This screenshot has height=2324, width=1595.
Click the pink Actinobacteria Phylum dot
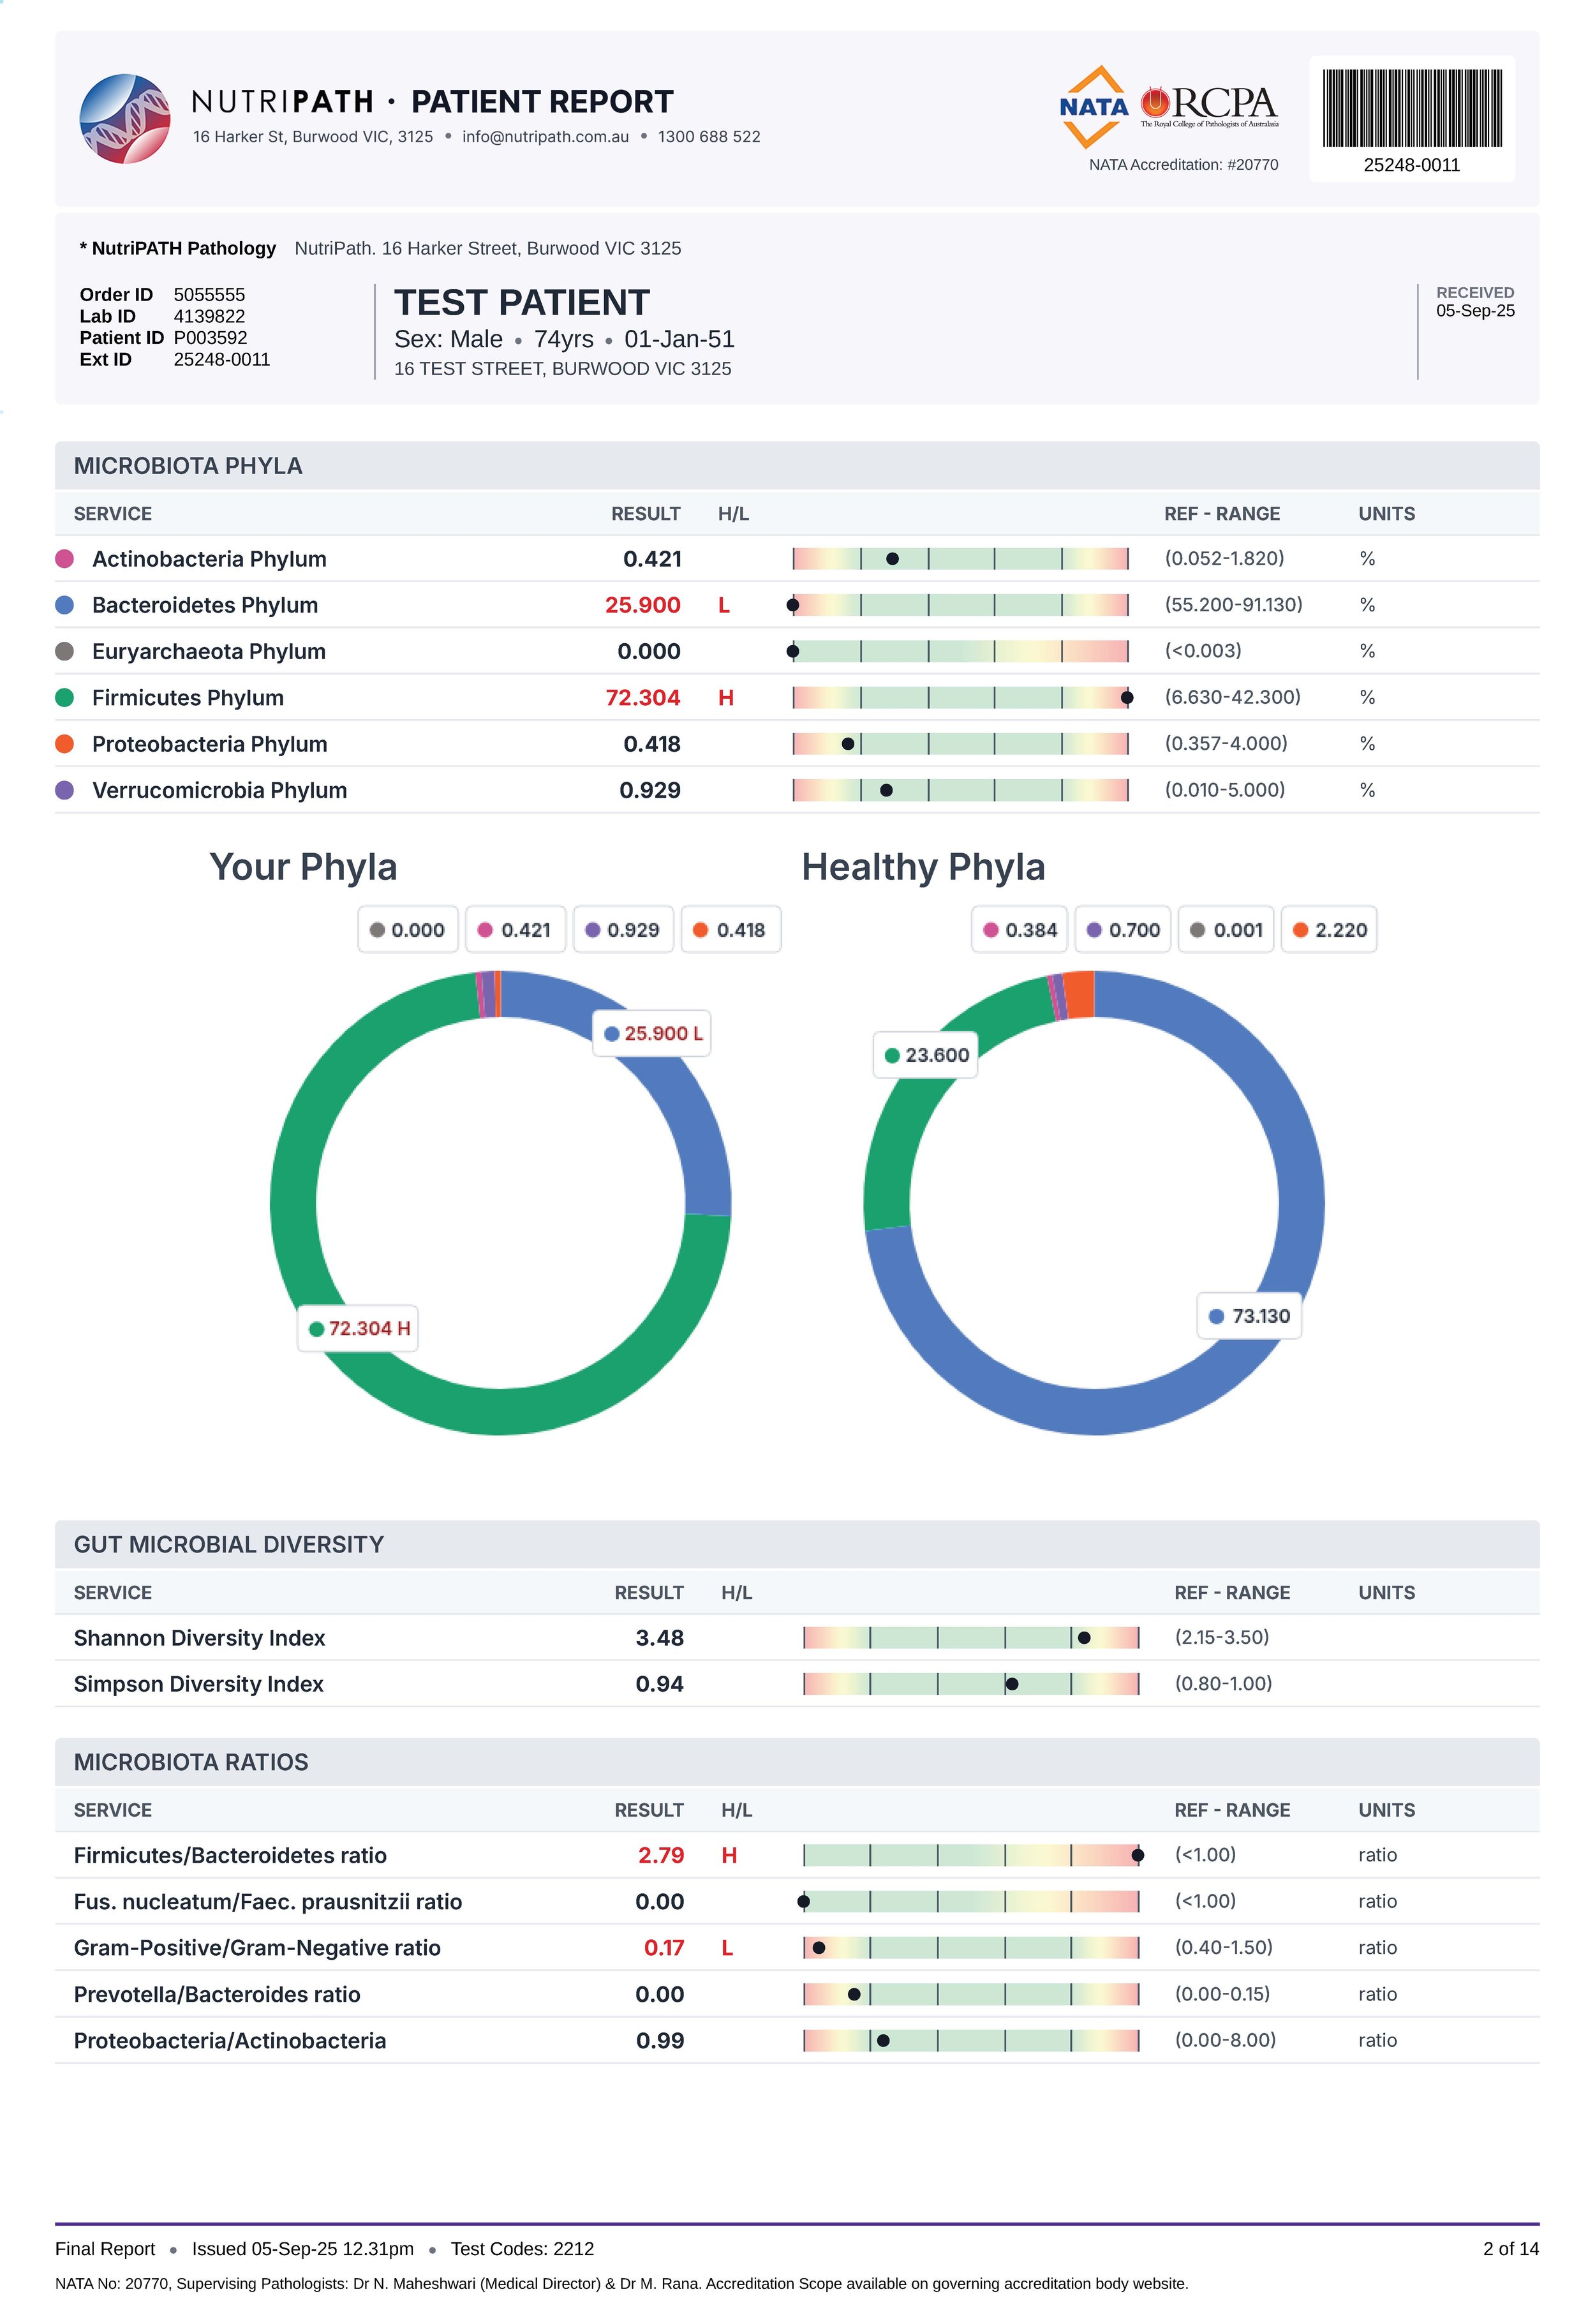point(65,559)
